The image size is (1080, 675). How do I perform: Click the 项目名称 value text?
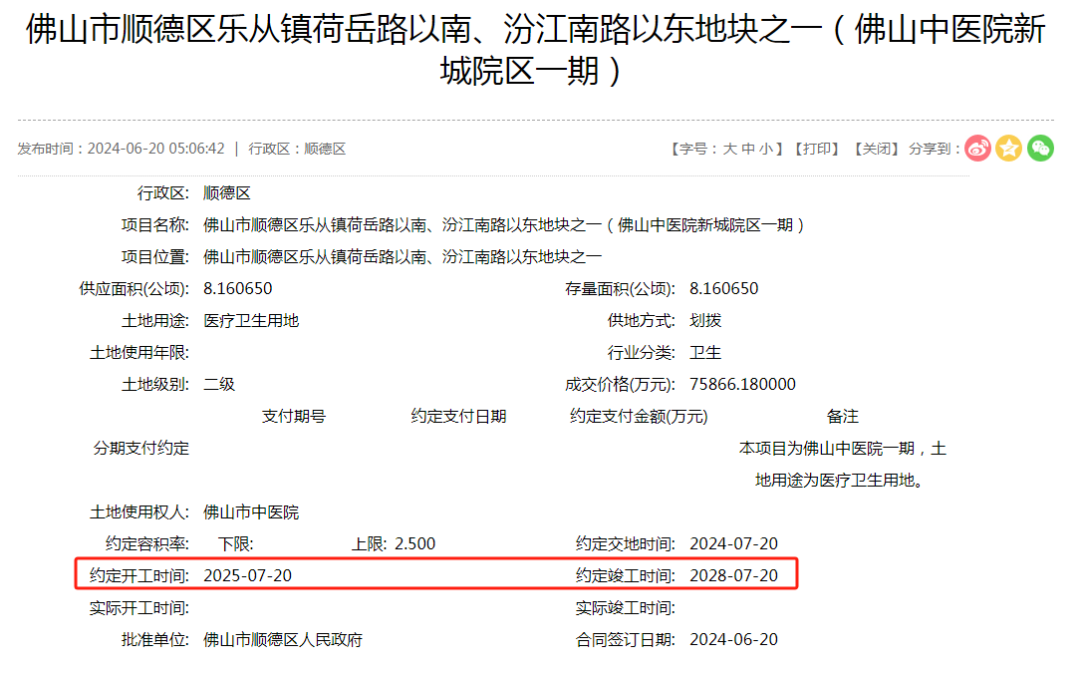coord(503,225)
